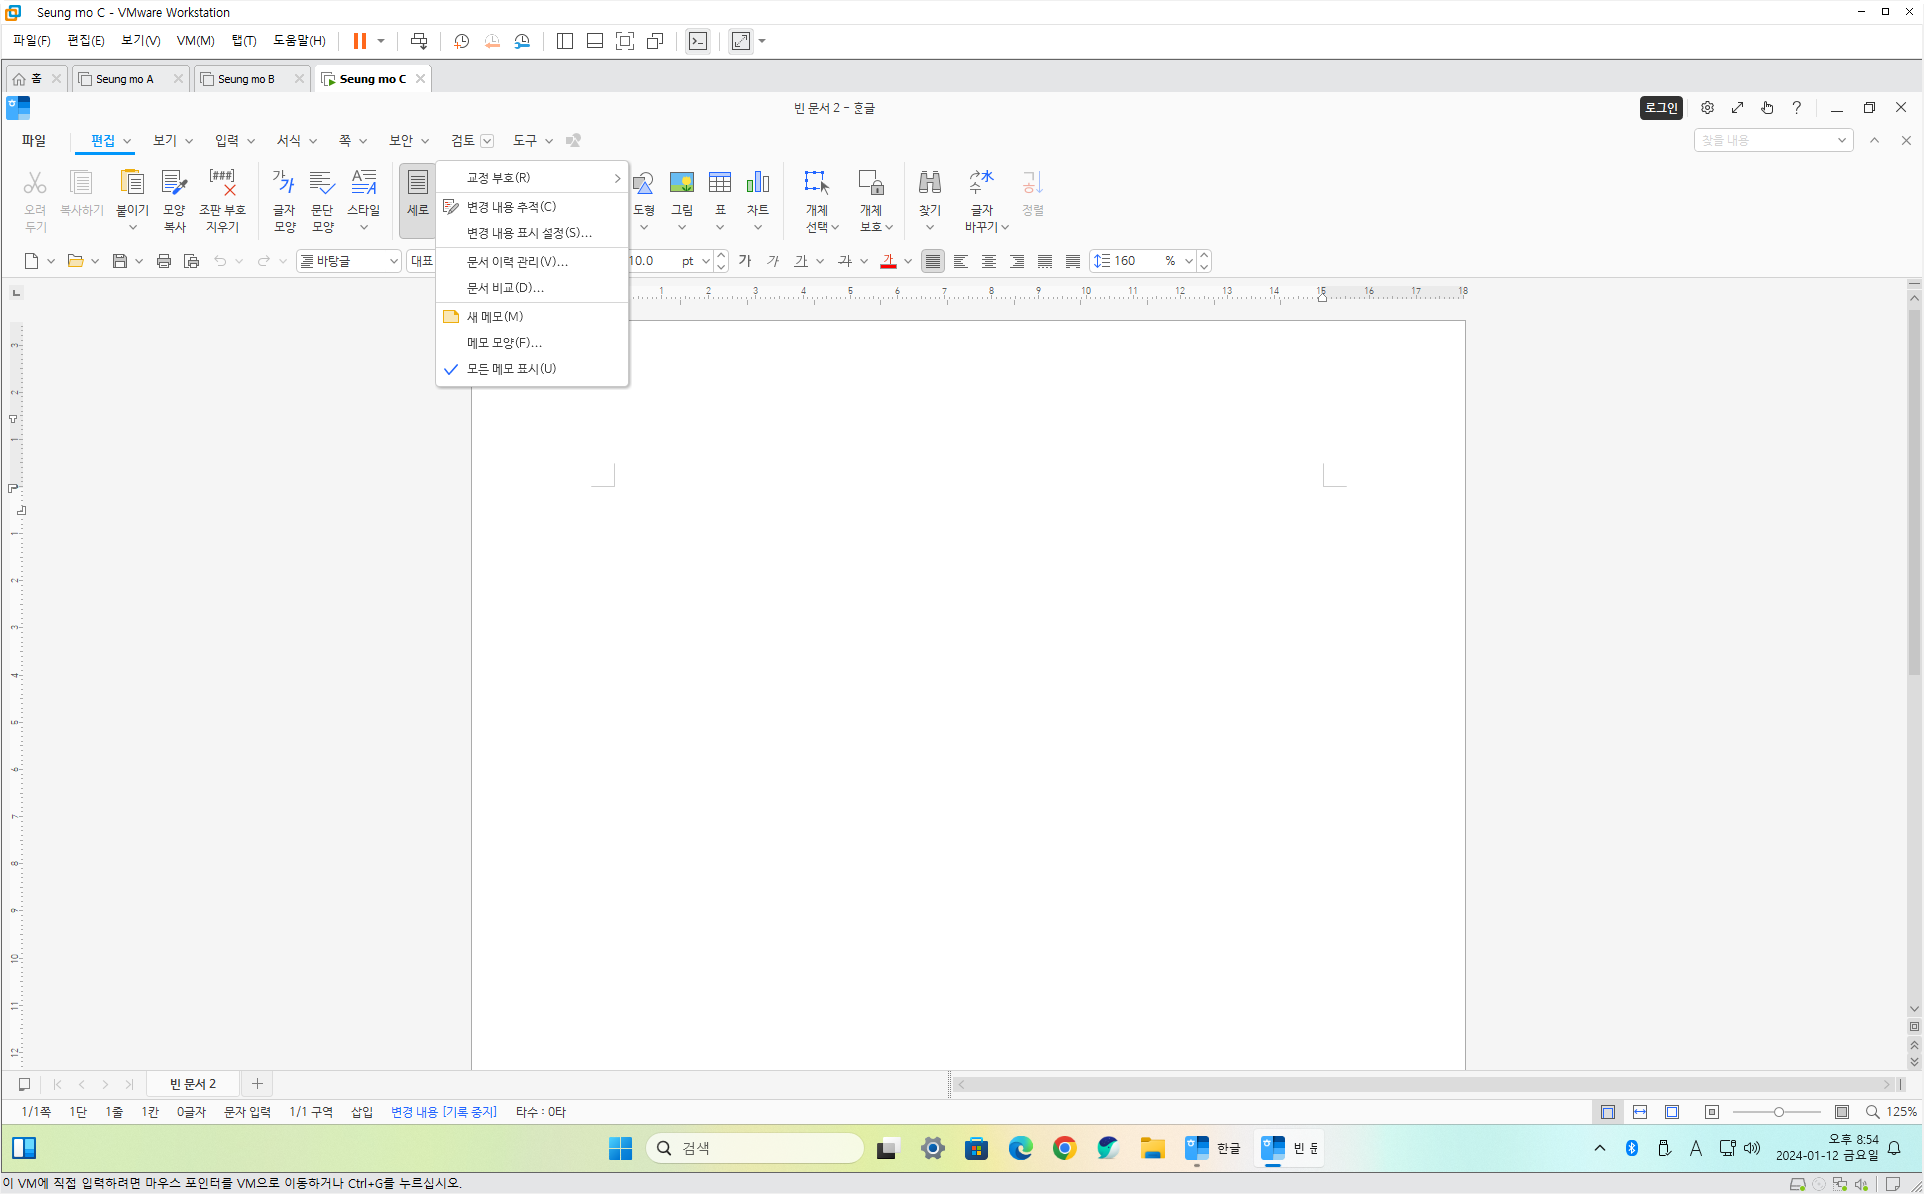Screen dimensions: 1924x1194
Task: Open the 바탕글 style dropdown
Action: (393, 261)
